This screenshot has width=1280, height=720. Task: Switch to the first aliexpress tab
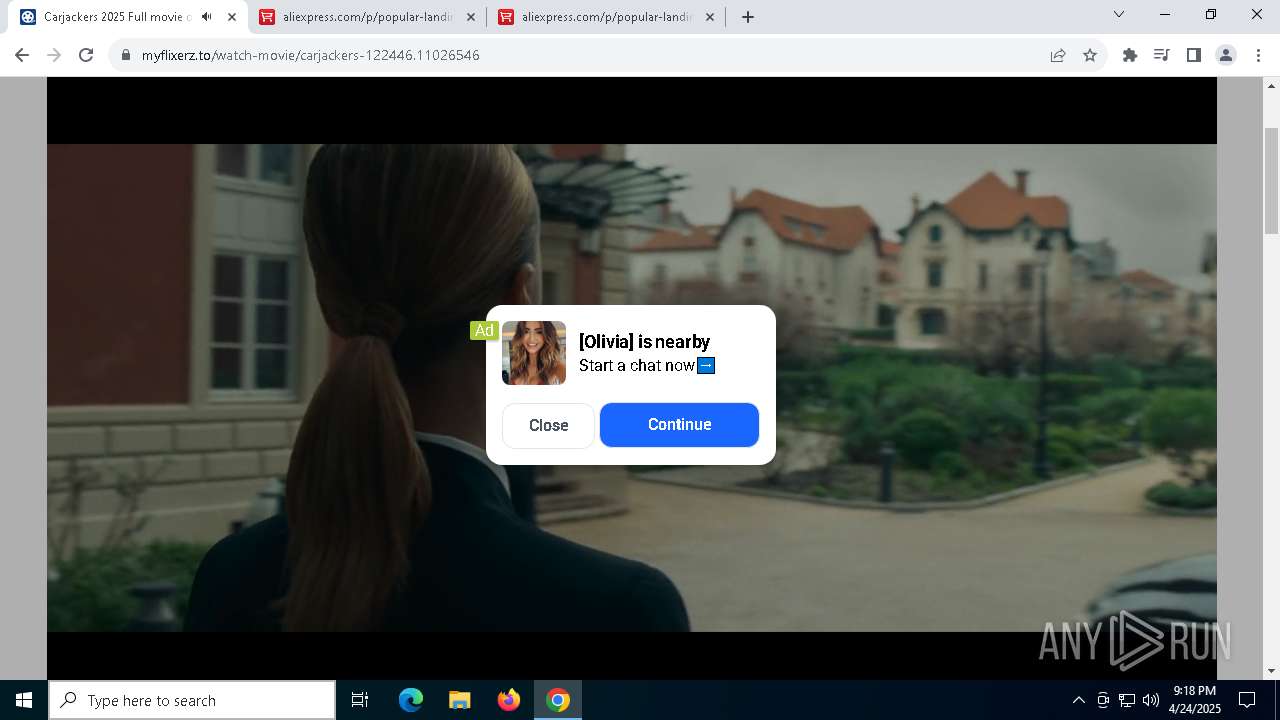[367, 17]
